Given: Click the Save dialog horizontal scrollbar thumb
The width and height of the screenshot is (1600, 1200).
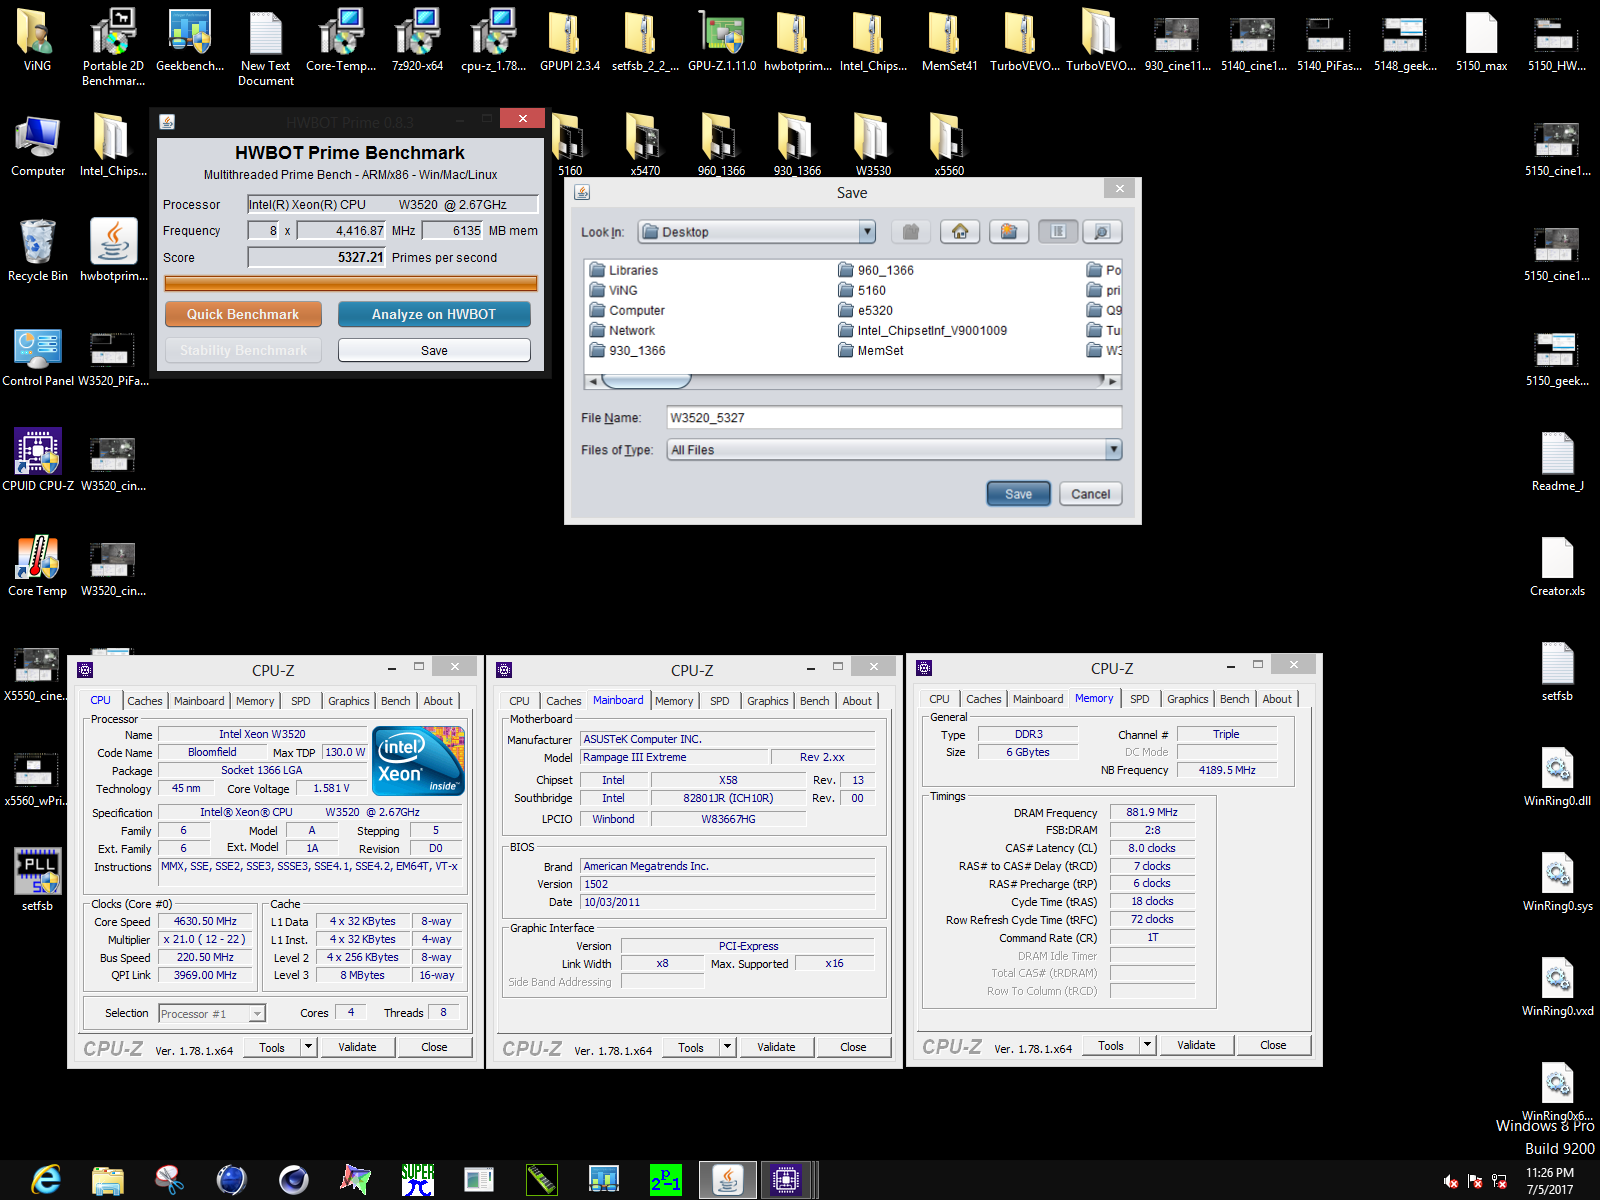Looking at the screenshot, I should [645, 381].
